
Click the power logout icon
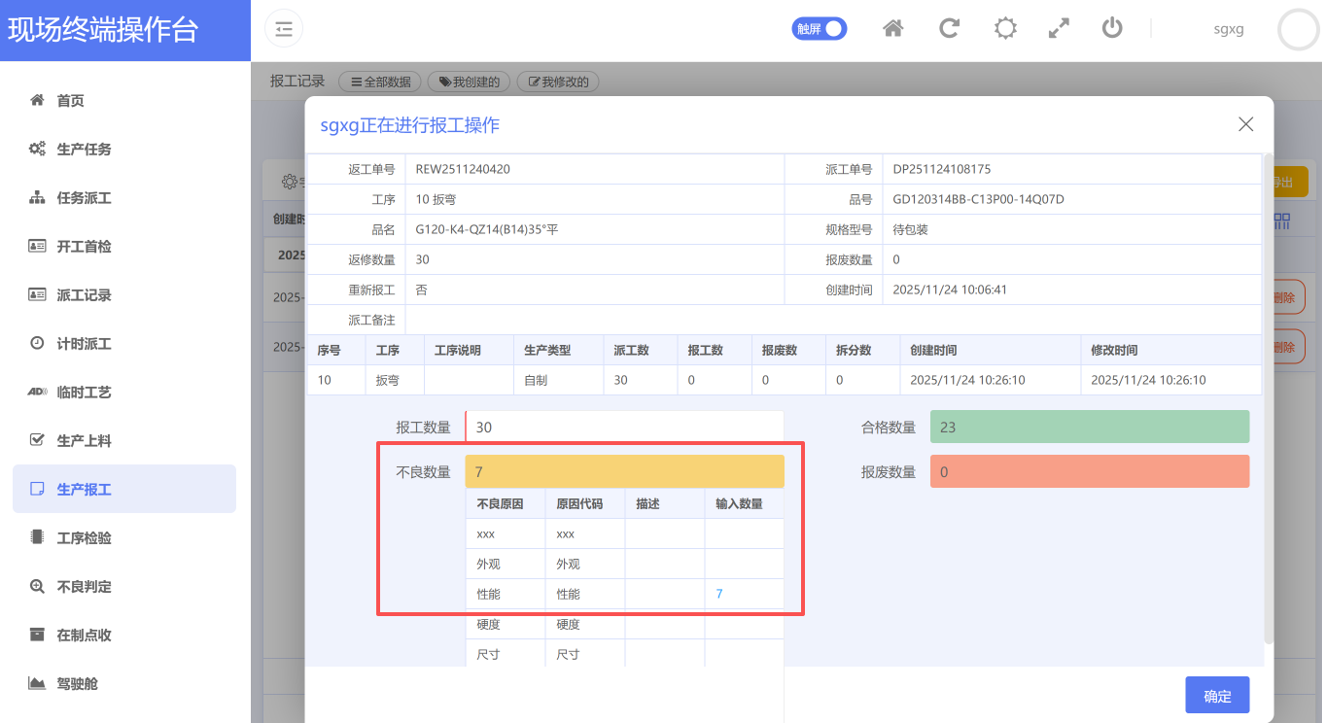pyautogui.click(x=1112, y=28)
